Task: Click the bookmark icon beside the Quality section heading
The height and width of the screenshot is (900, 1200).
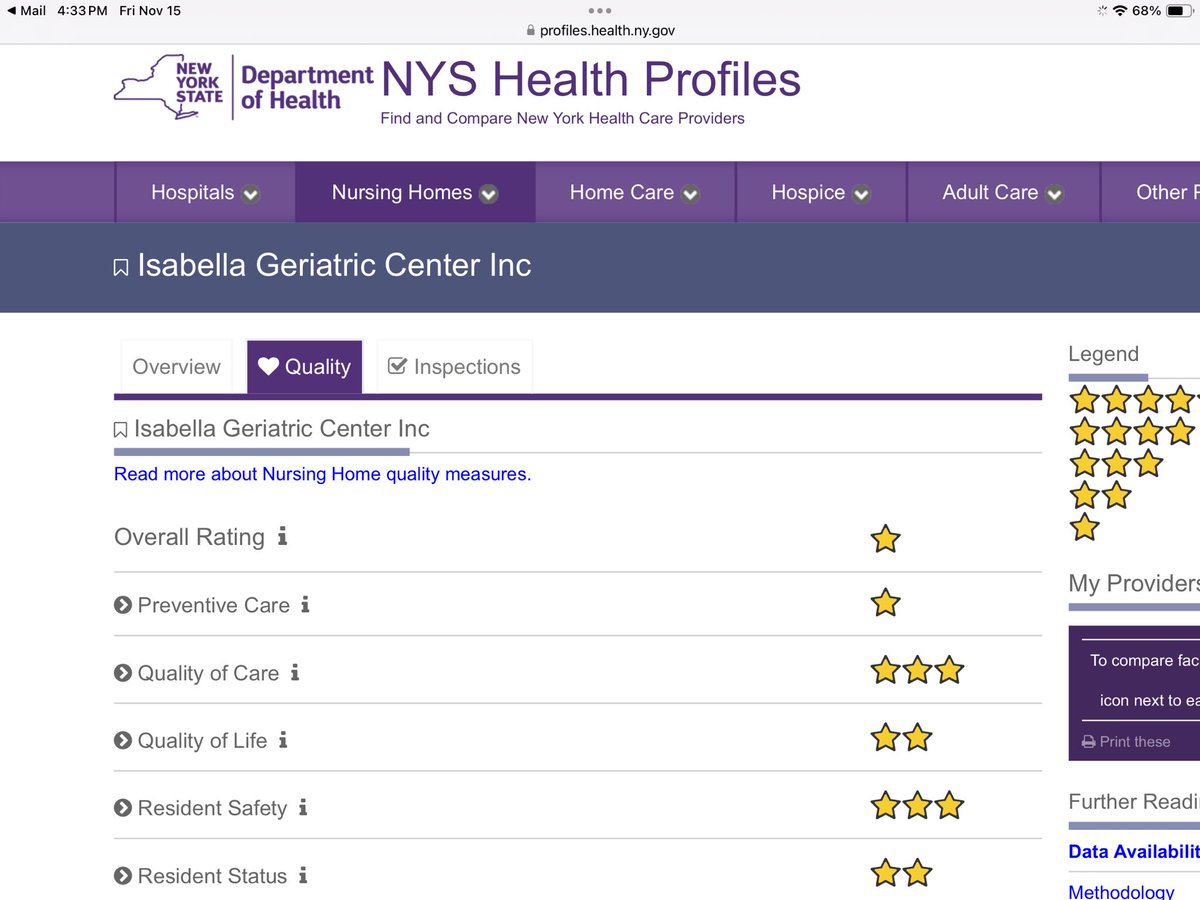Action: coord(120,430)
